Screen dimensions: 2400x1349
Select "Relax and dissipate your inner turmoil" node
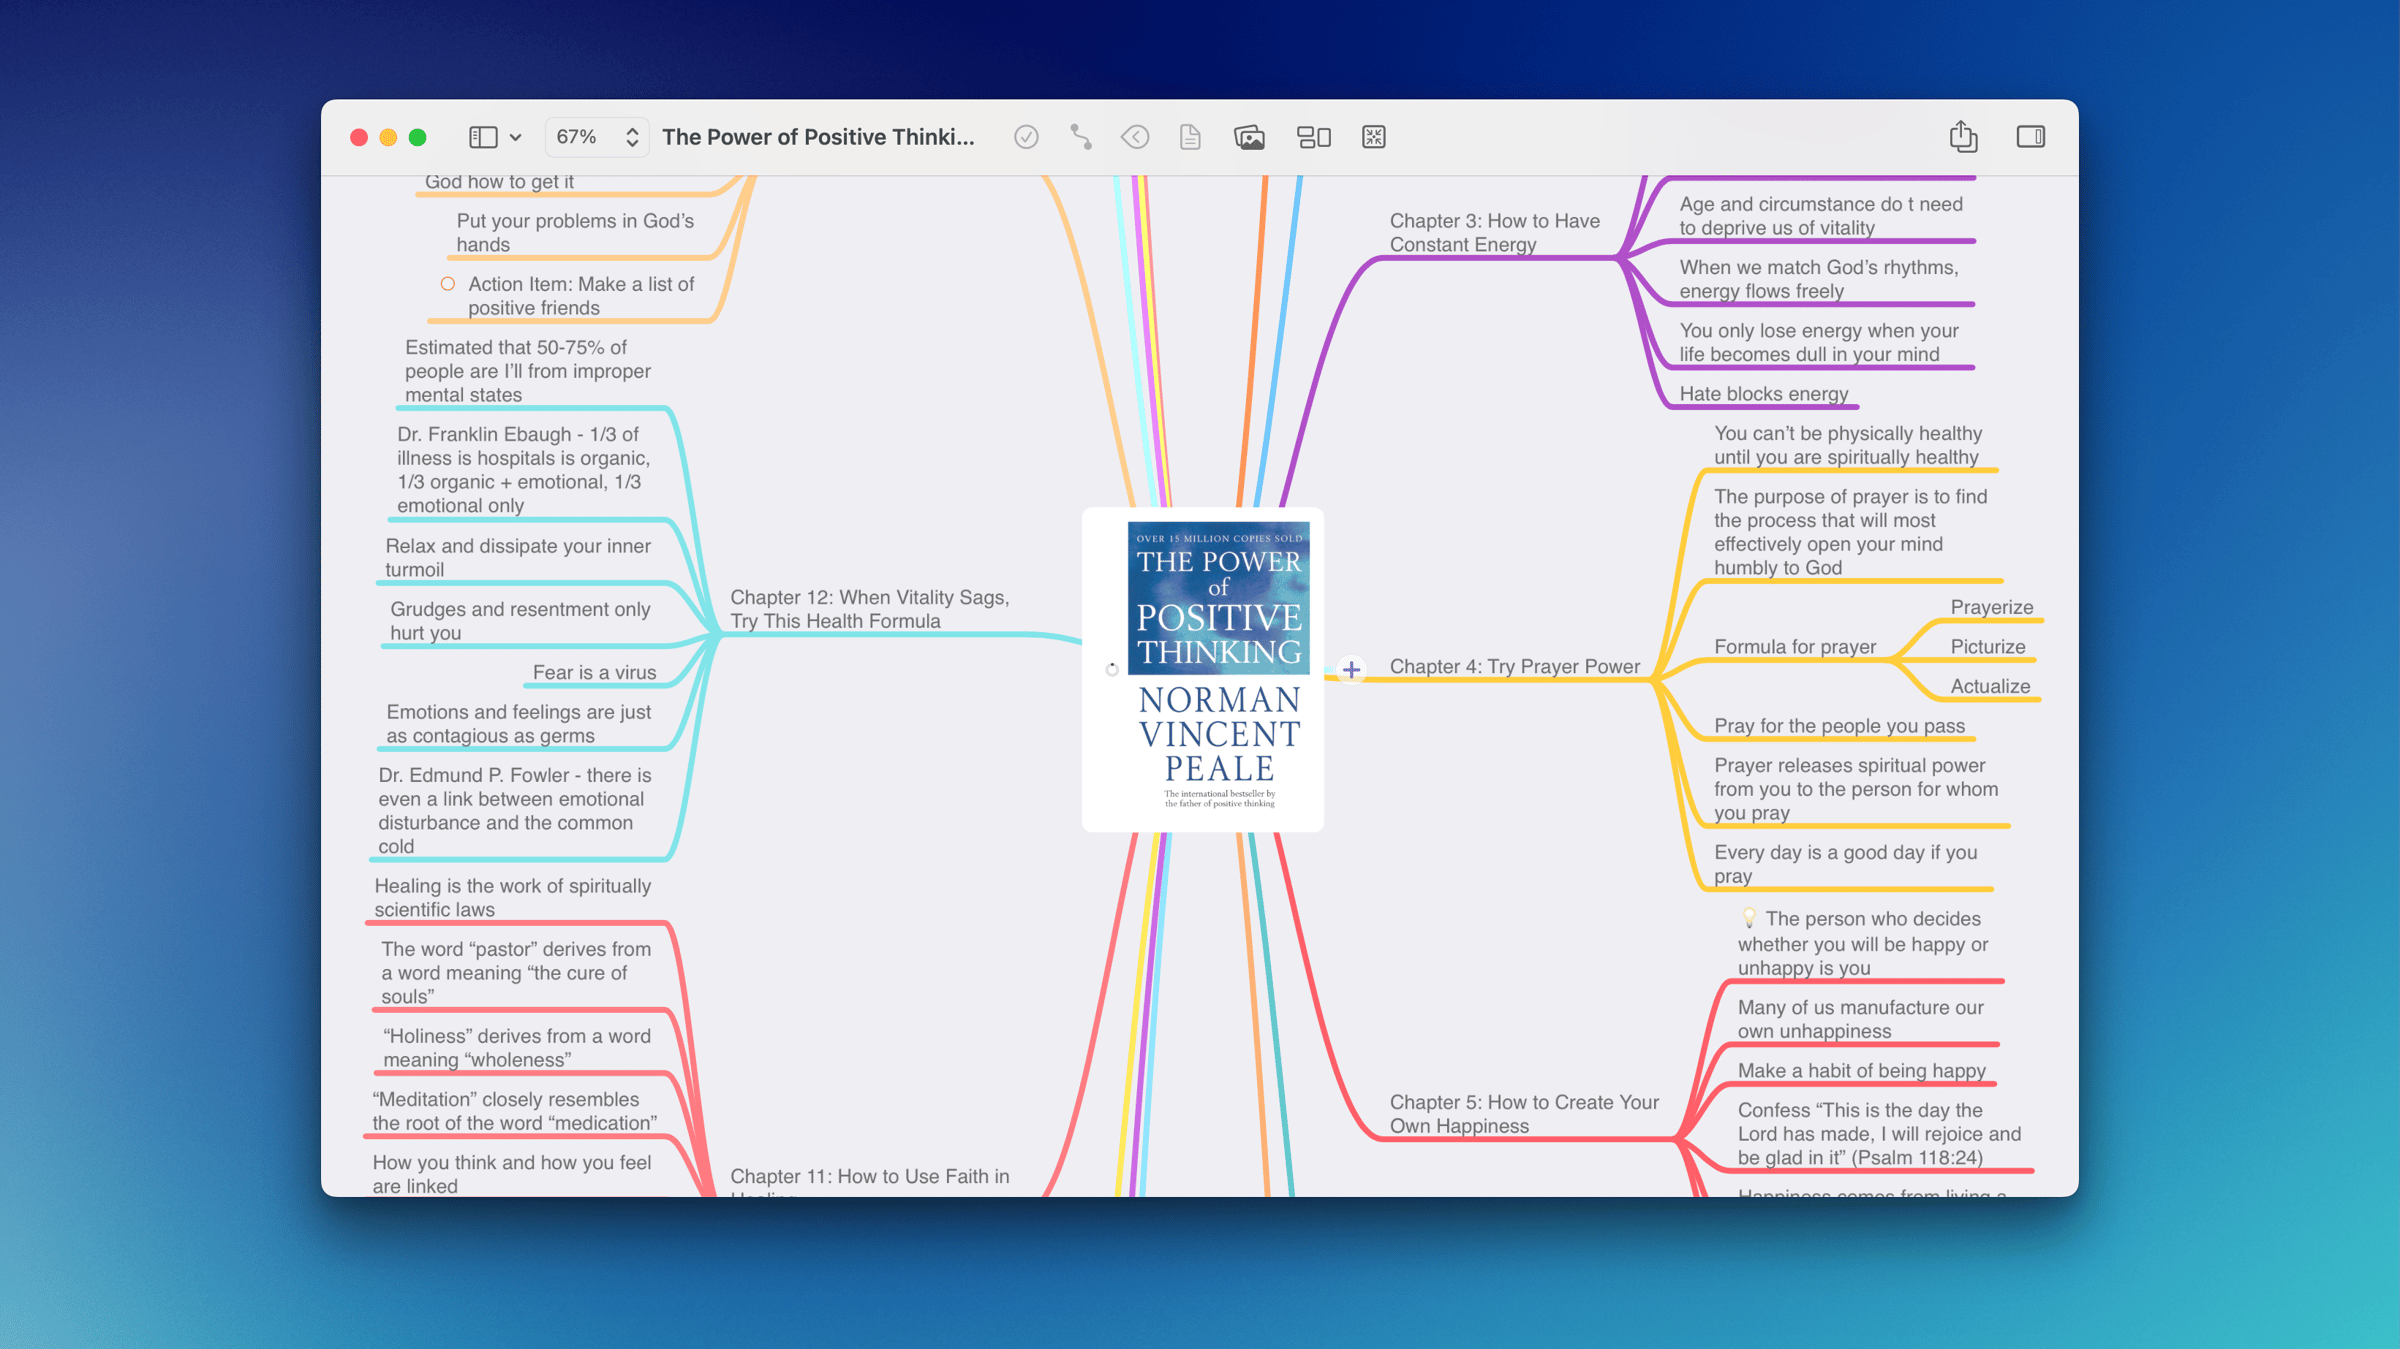(518, 558)
